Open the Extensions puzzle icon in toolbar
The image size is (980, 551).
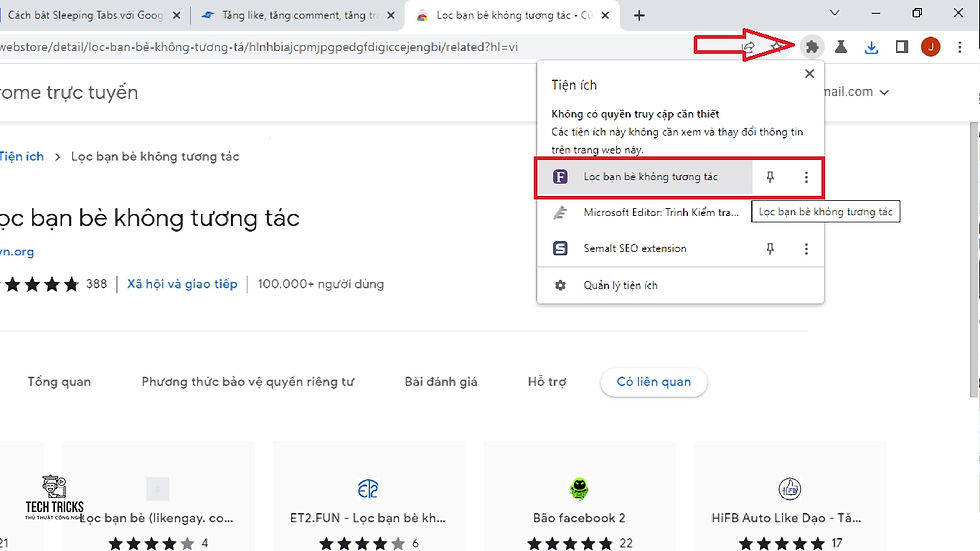(x=812, y=47)
